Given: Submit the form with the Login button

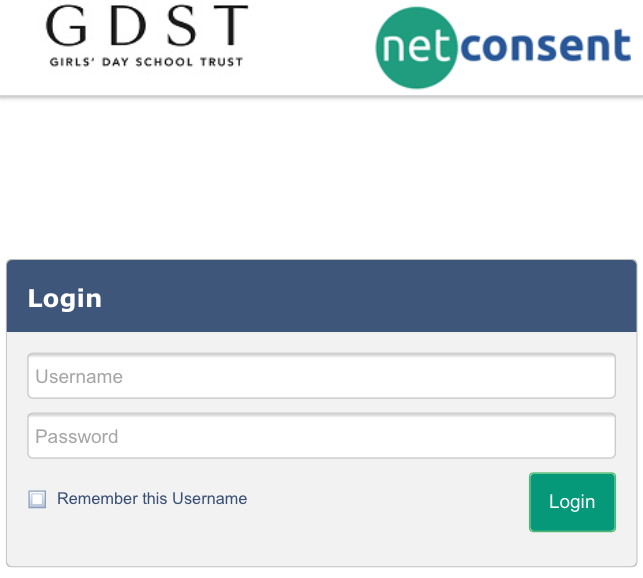Looking at the screenshot, I should click(x=572, y=502).
